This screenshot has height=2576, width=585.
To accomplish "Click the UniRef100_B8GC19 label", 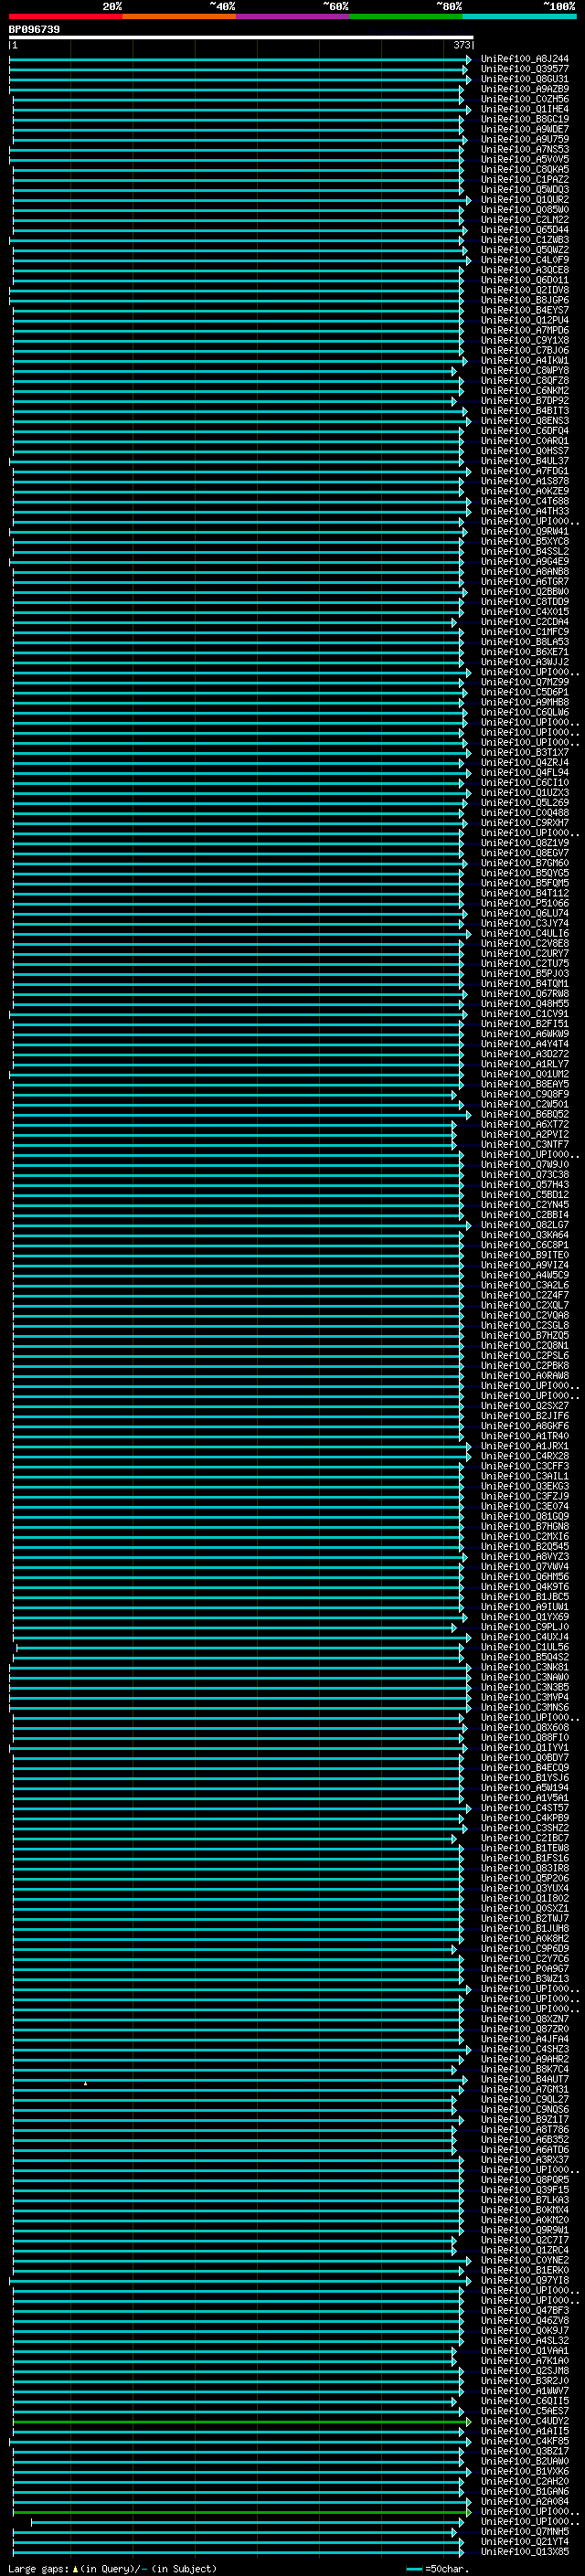I will (x=525, y=119).
